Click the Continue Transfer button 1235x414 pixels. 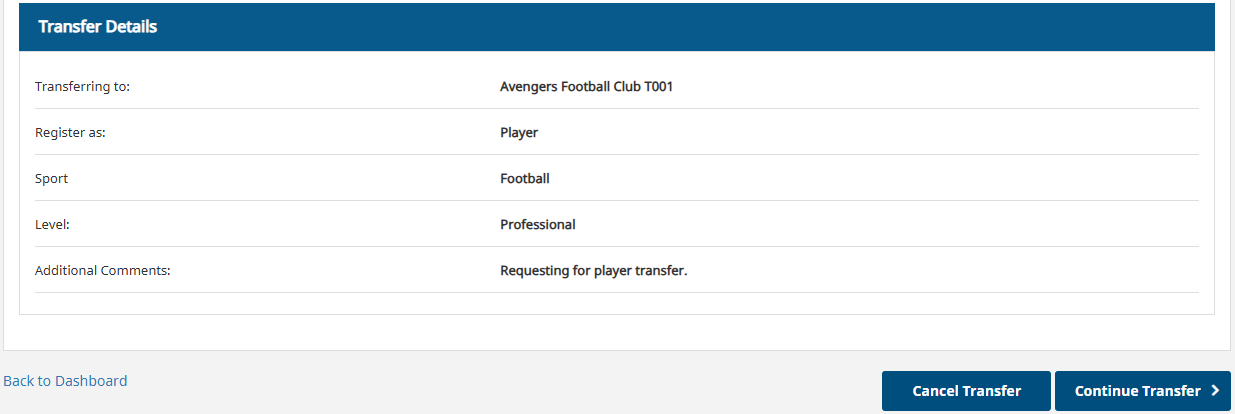[x=1143, y=391]
